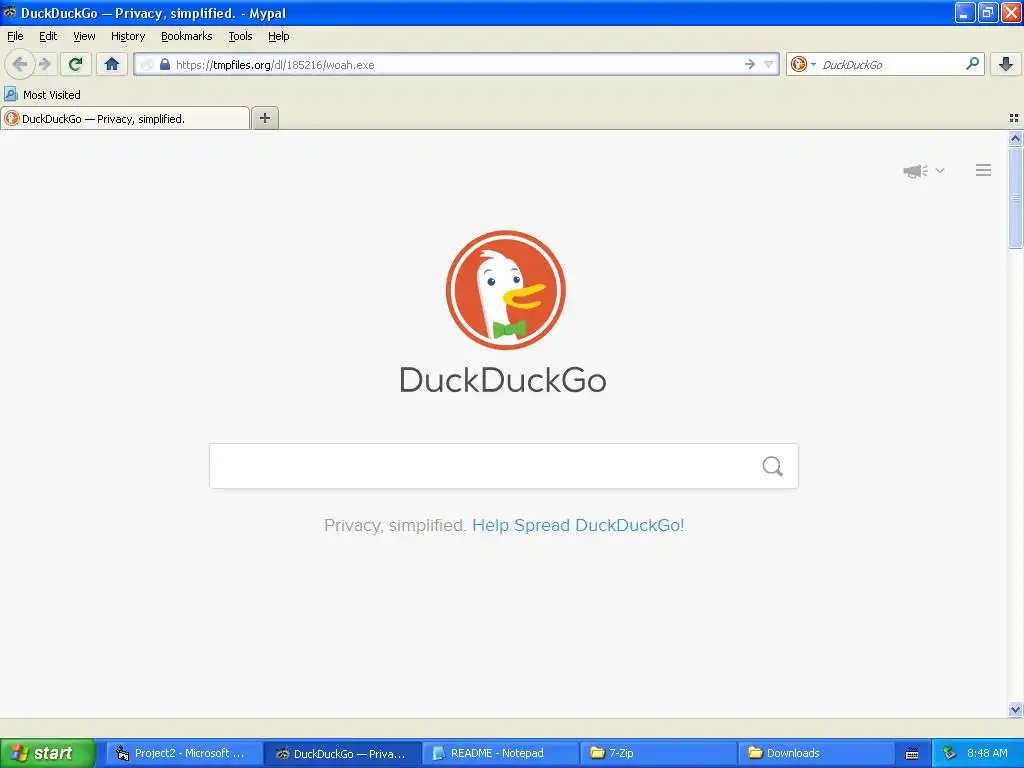
Task: Open the Most Visited bookmarks folder
Action: tap(42, 95)
